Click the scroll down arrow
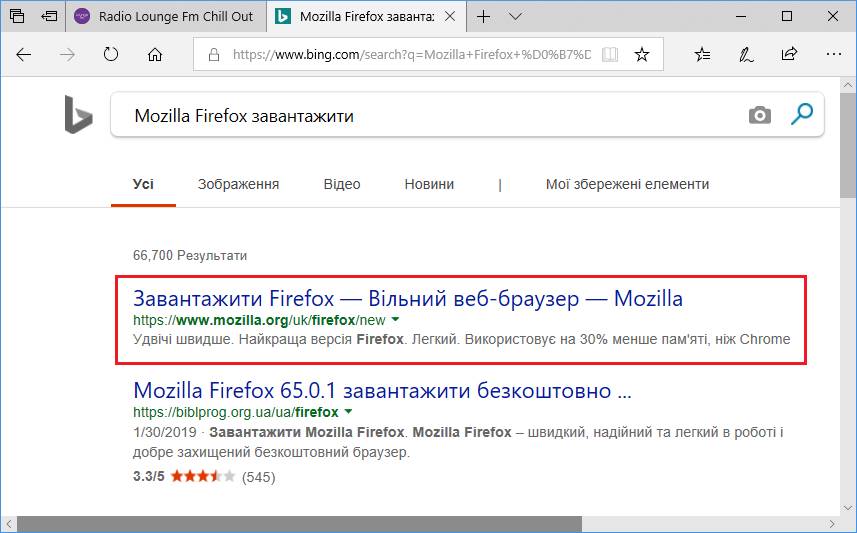 [848, 508]
